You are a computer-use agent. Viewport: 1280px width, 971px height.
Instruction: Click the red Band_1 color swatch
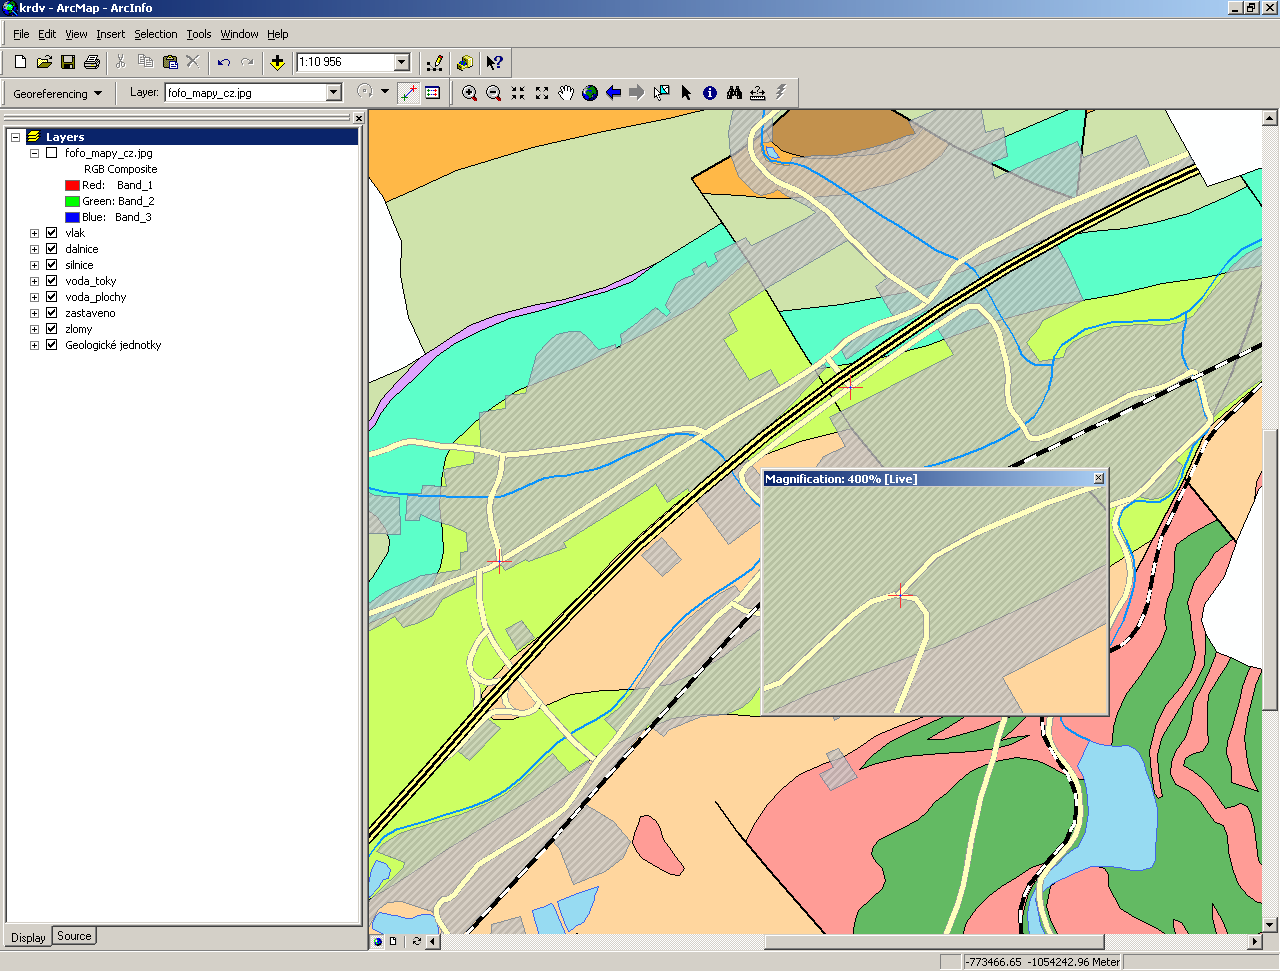point(72,185)
